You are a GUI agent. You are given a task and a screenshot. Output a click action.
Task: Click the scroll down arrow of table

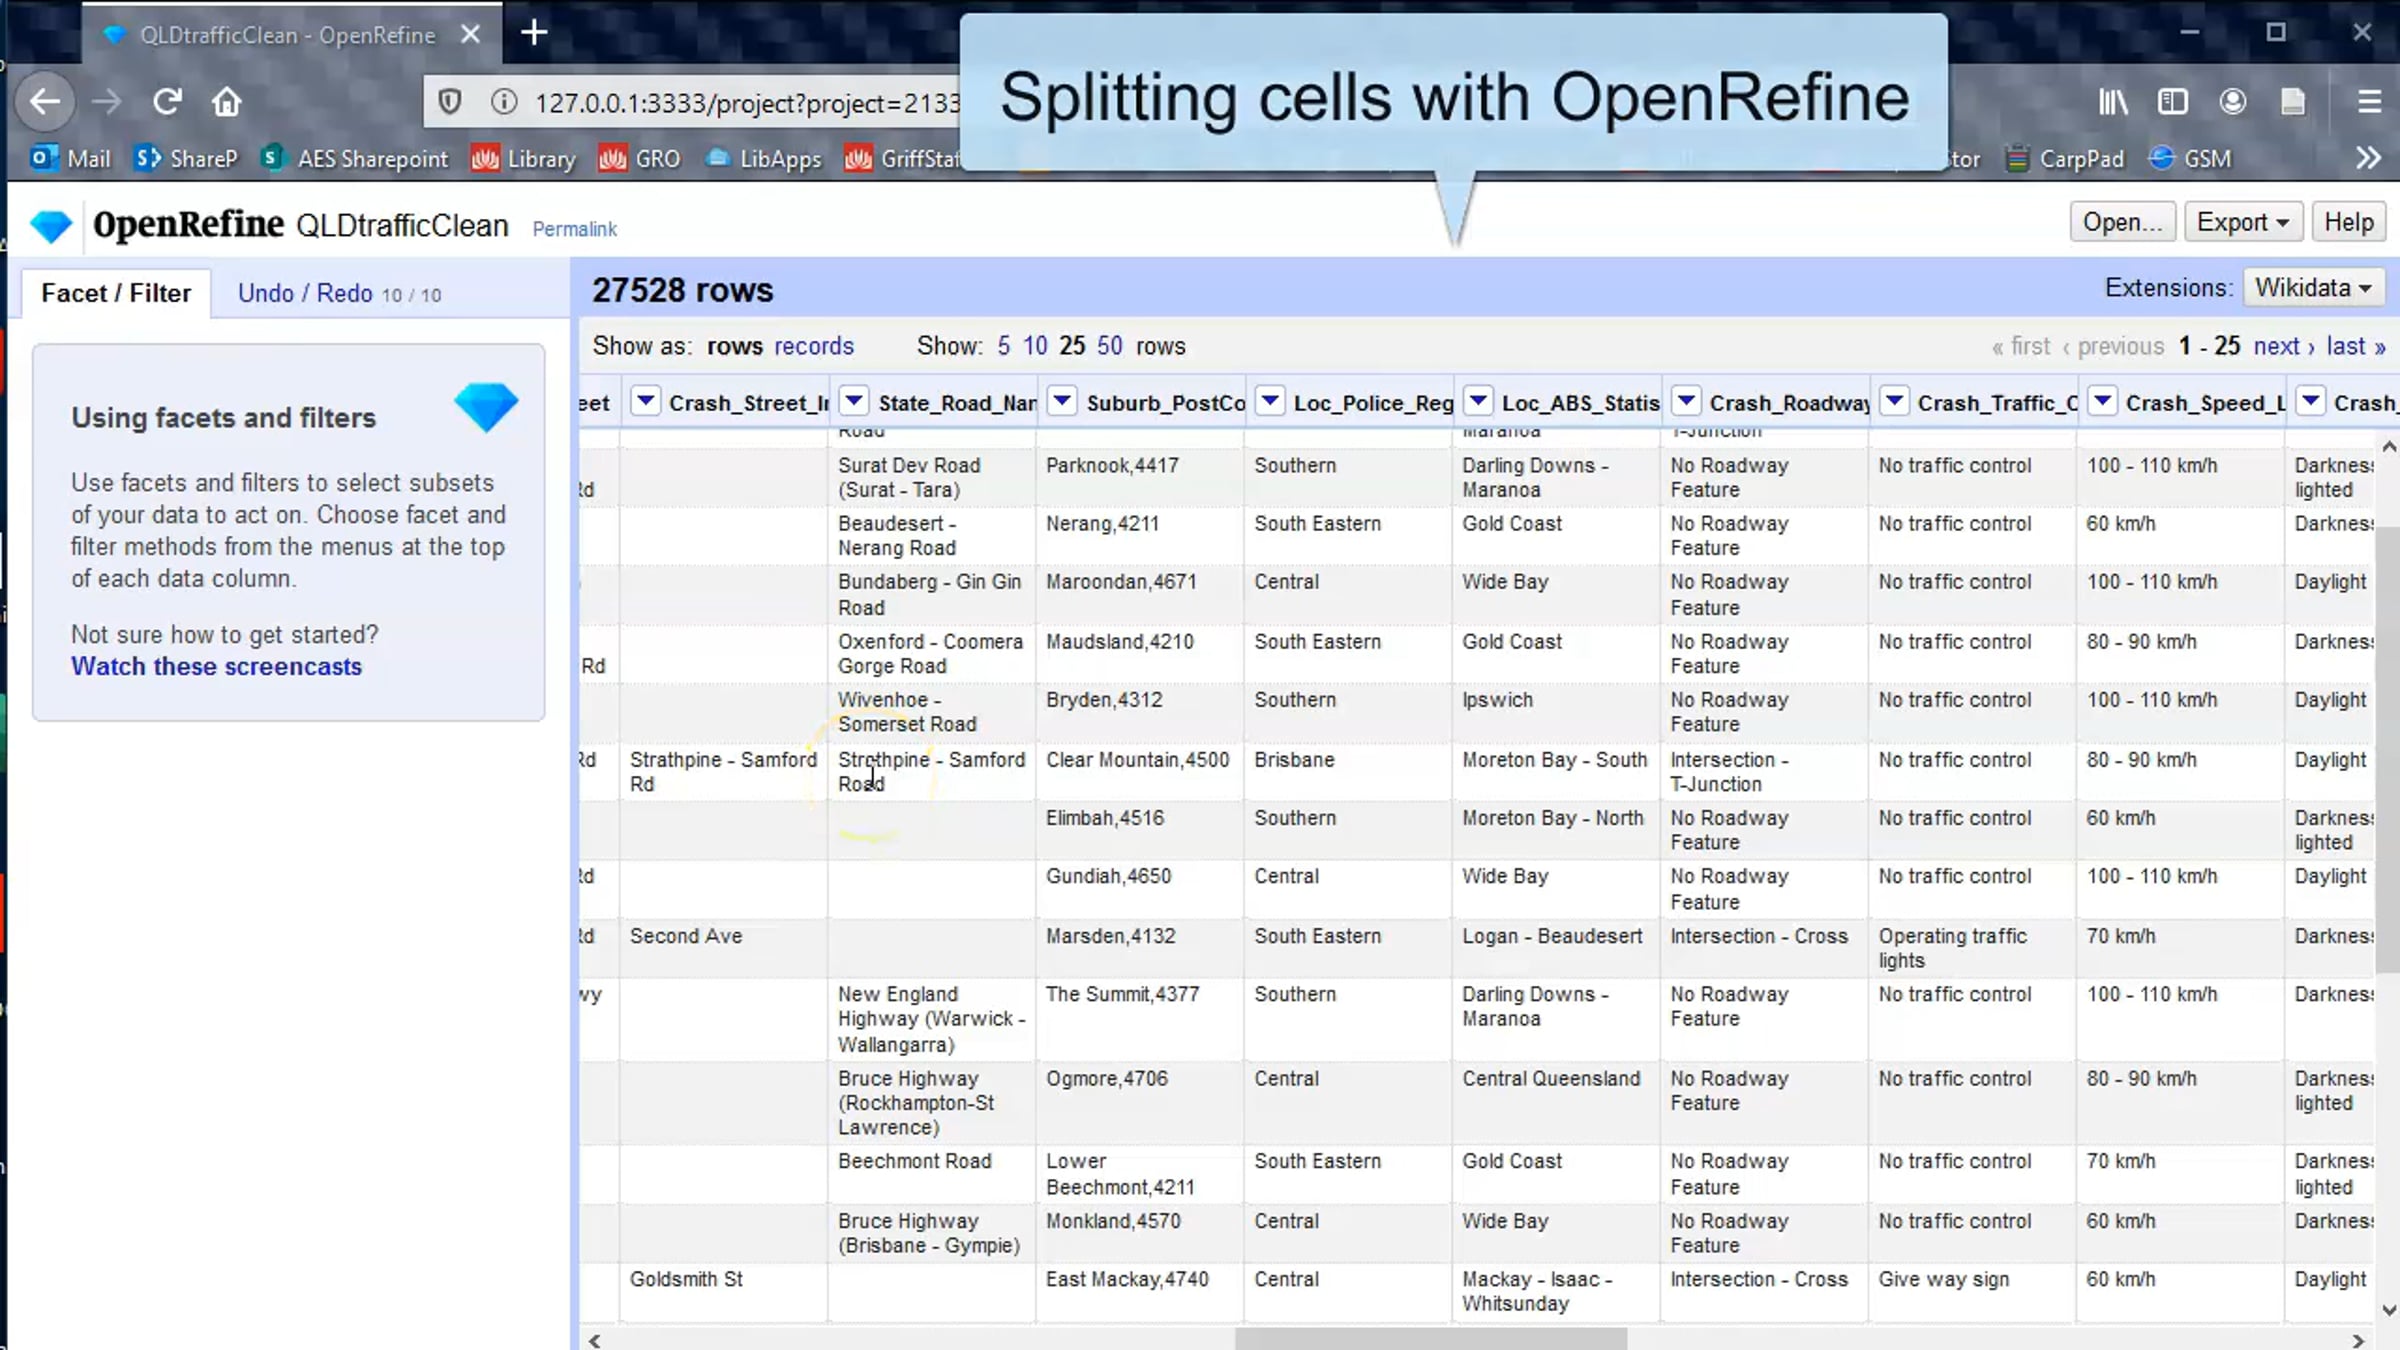pos(2389,1310)
